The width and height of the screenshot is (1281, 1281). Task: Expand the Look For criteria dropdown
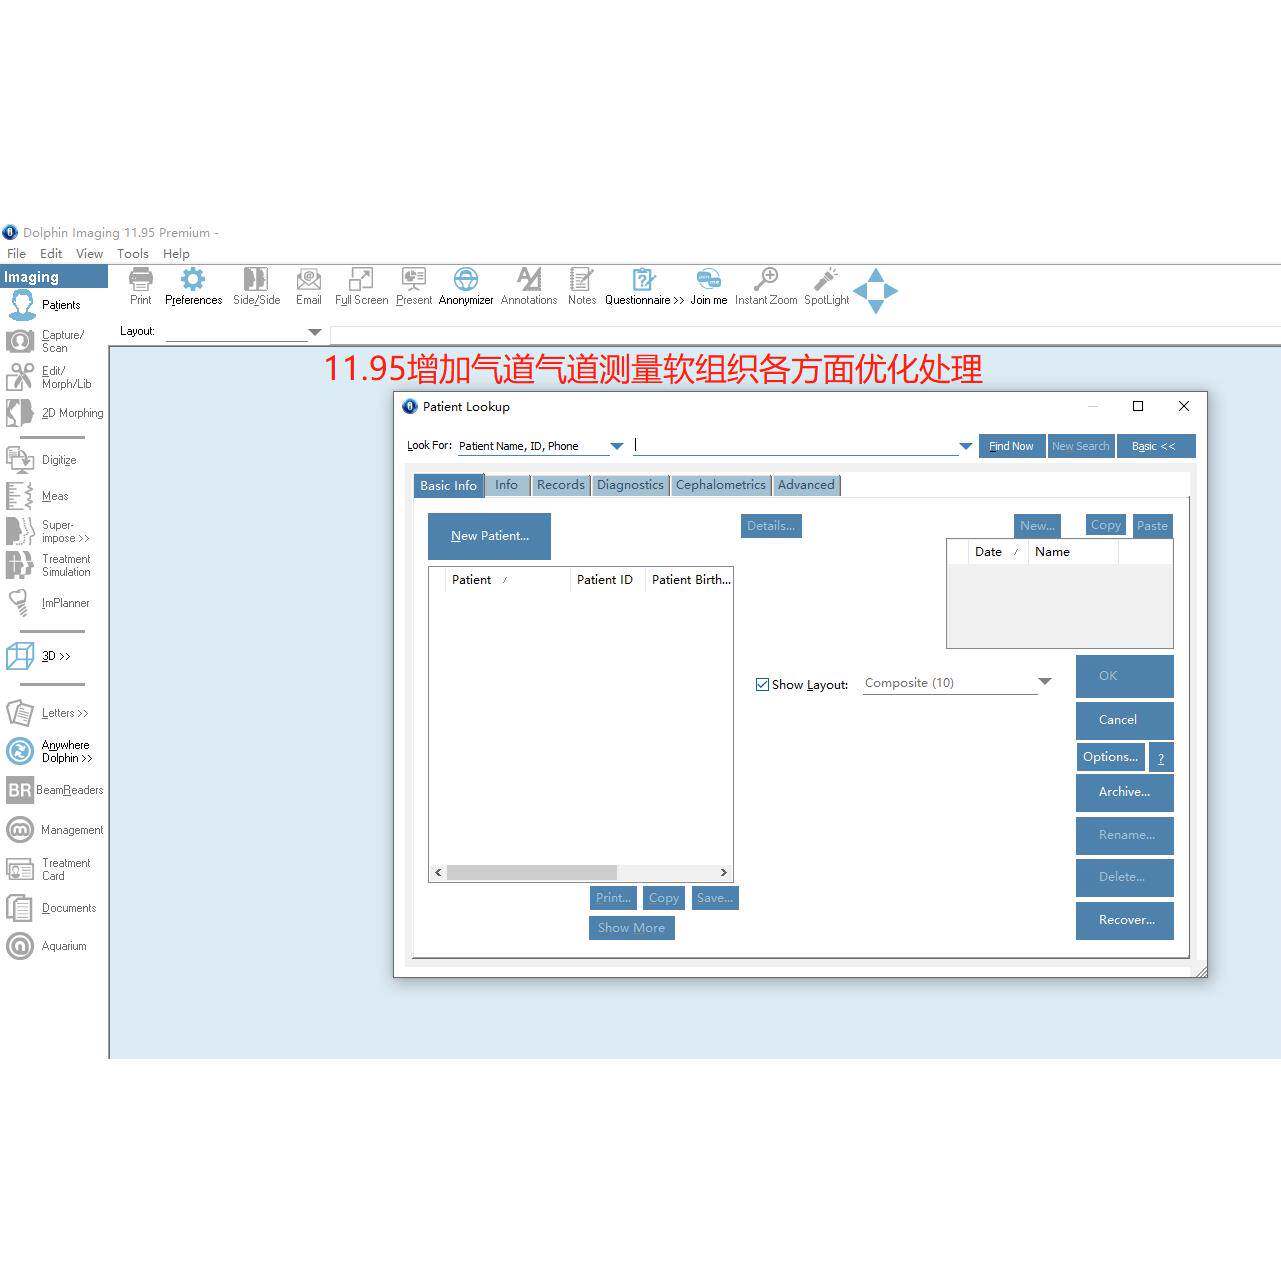pyautogui.click(x=617, y=446)
